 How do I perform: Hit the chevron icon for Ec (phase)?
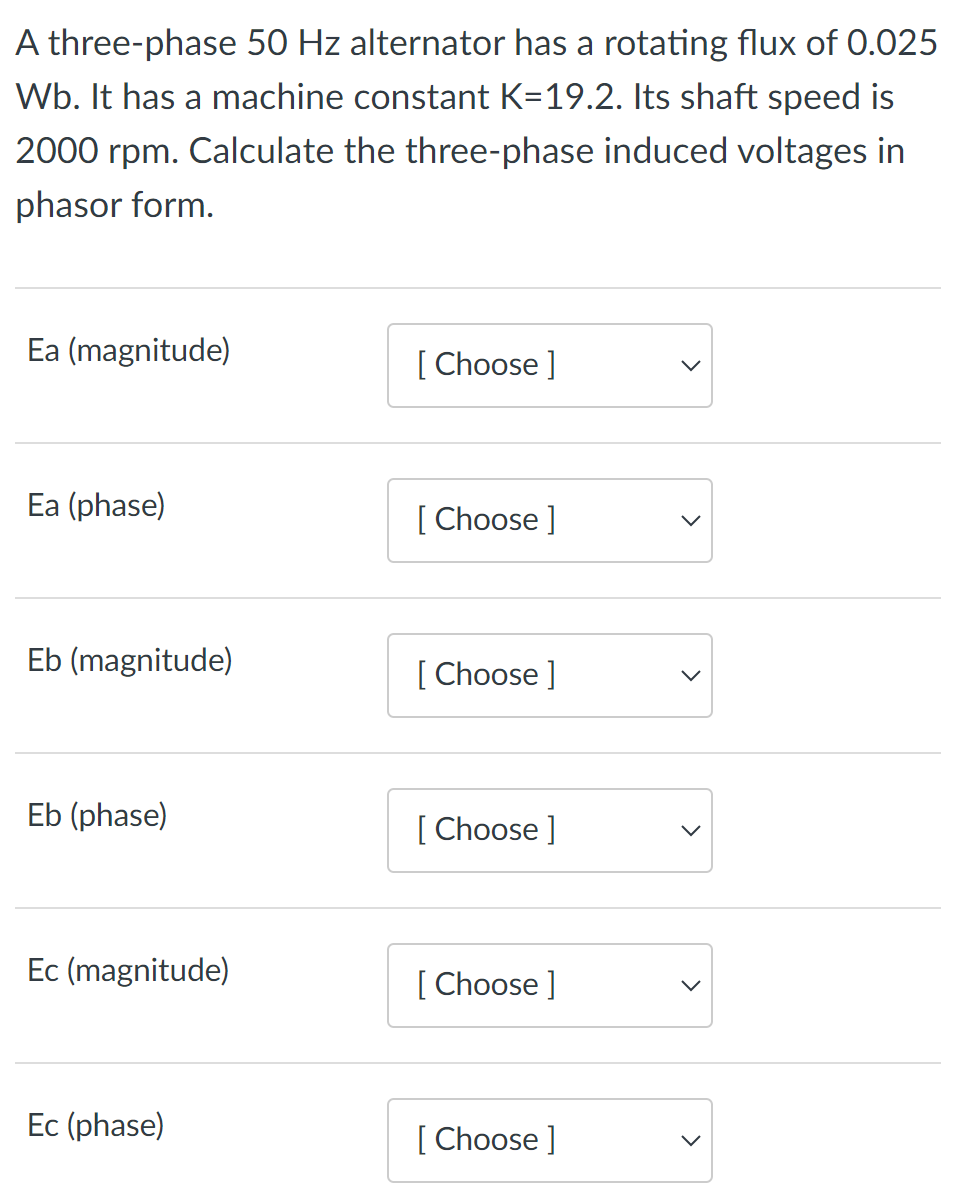687,1141
